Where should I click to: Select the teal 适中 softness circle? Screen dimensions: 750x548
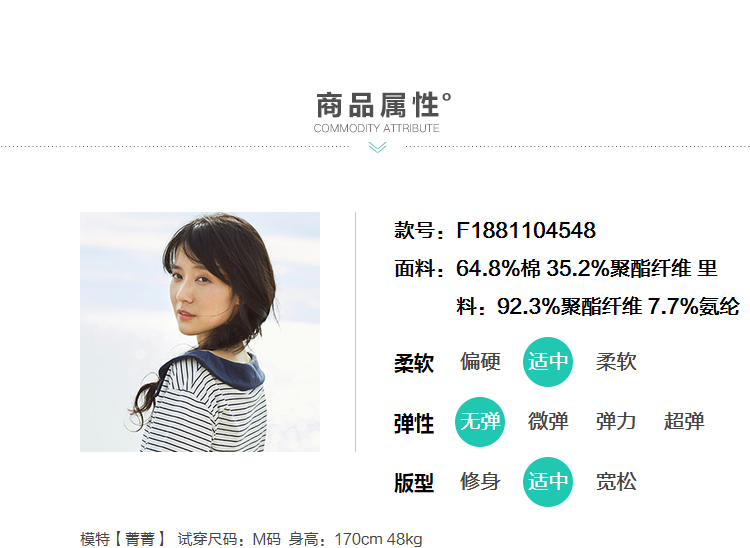tap(548, 362)
